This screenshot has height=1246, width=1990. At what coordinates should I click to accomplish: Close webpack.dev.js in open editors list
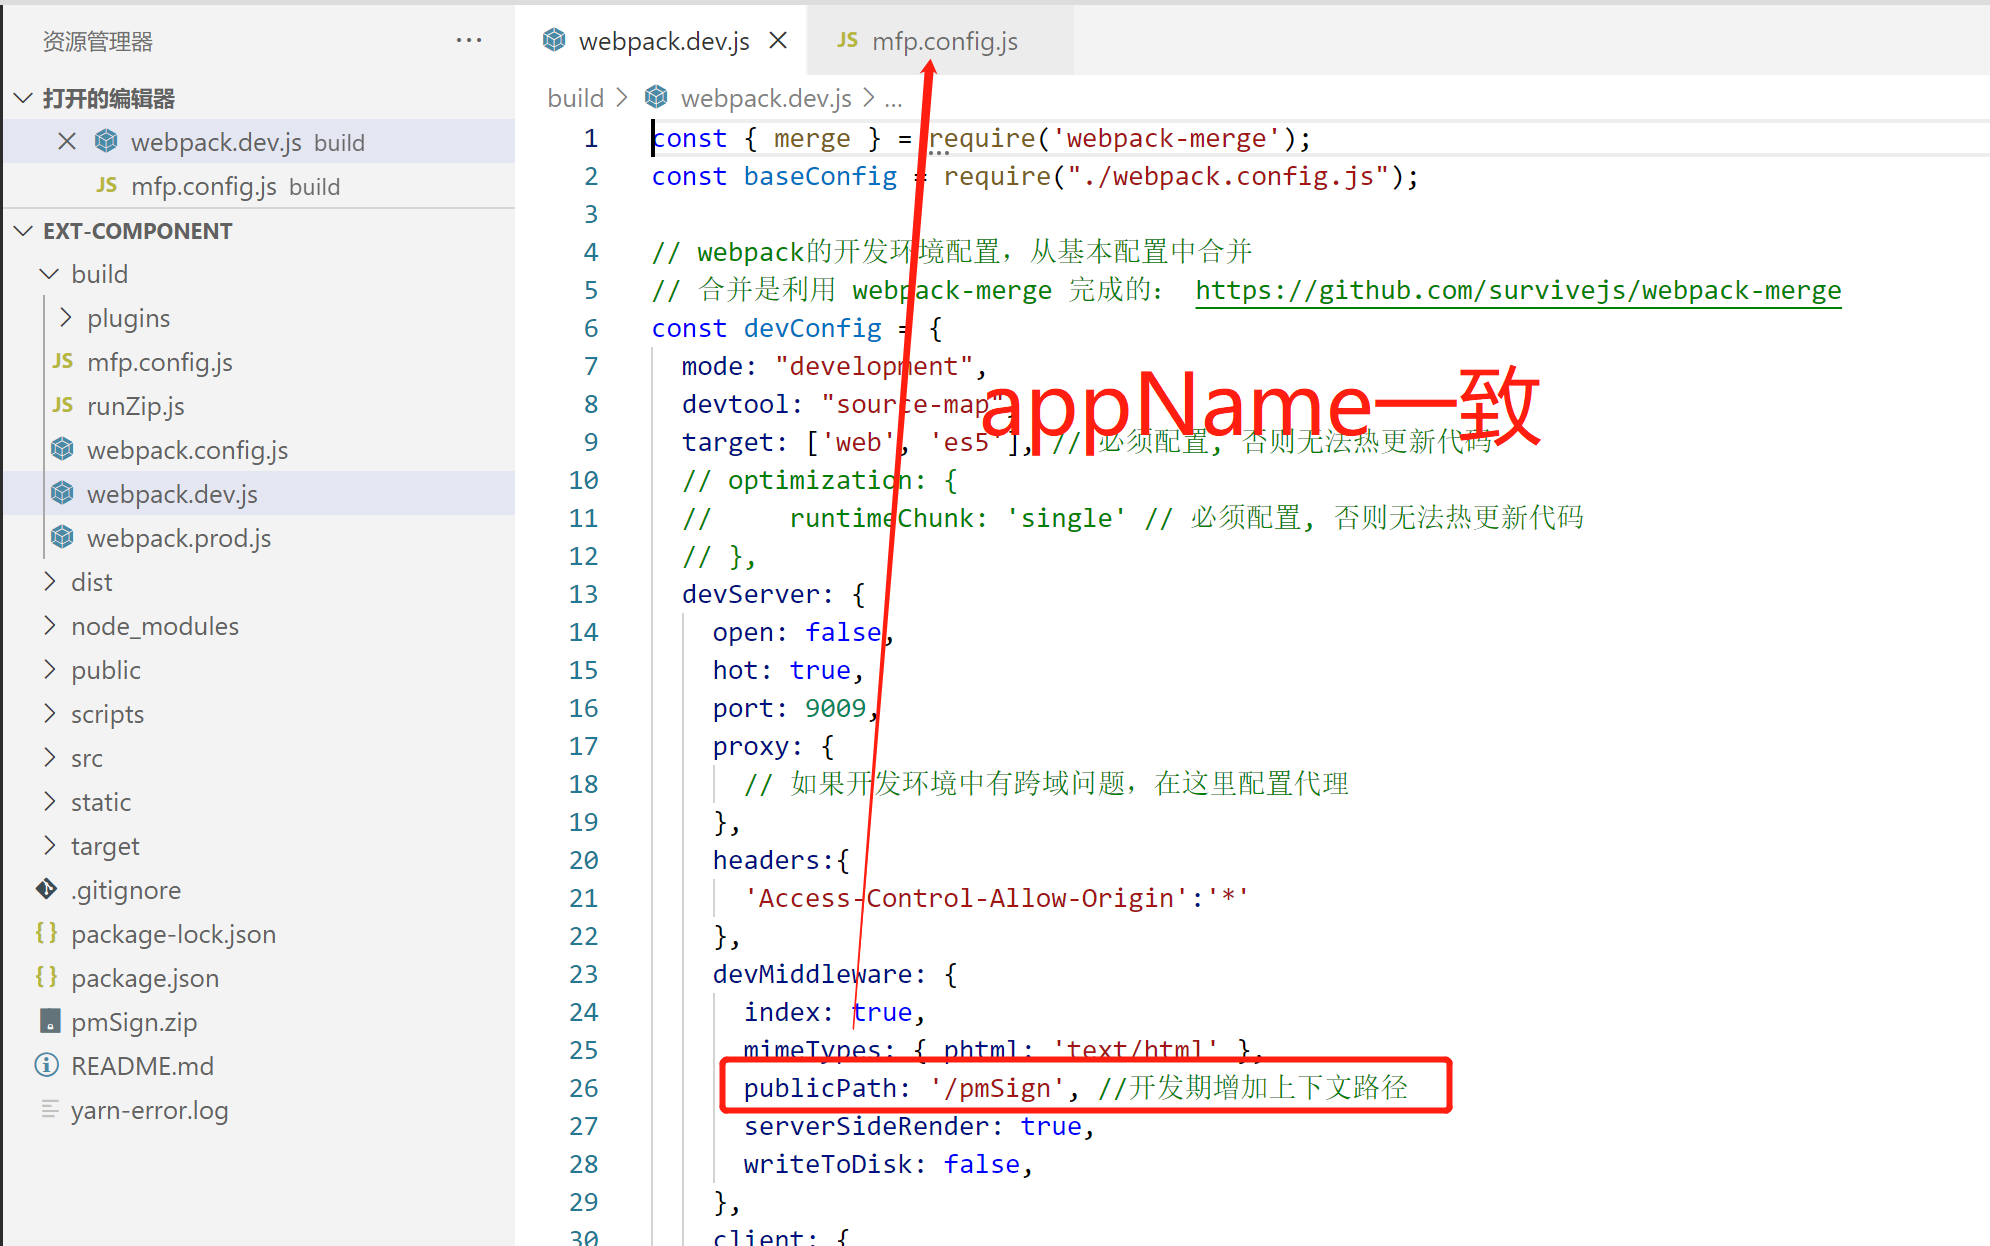click(67, 142)
